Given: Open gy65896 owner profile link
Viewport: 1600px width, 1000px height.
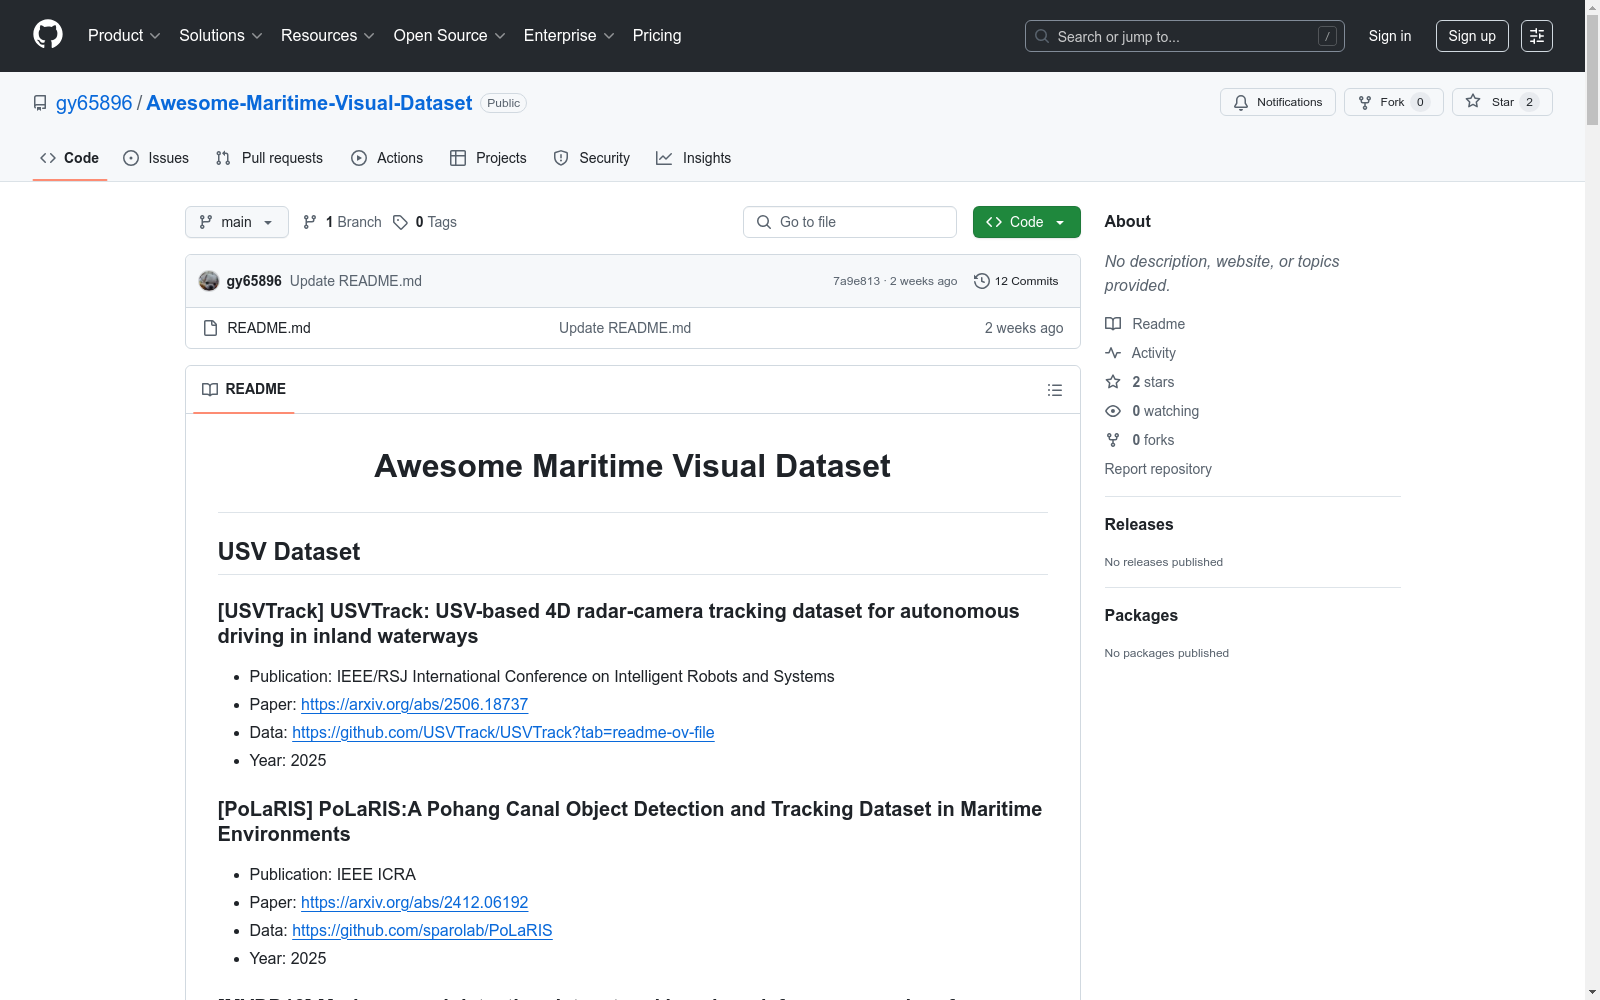Looking at the screenshot, I should tap(94, 103).
